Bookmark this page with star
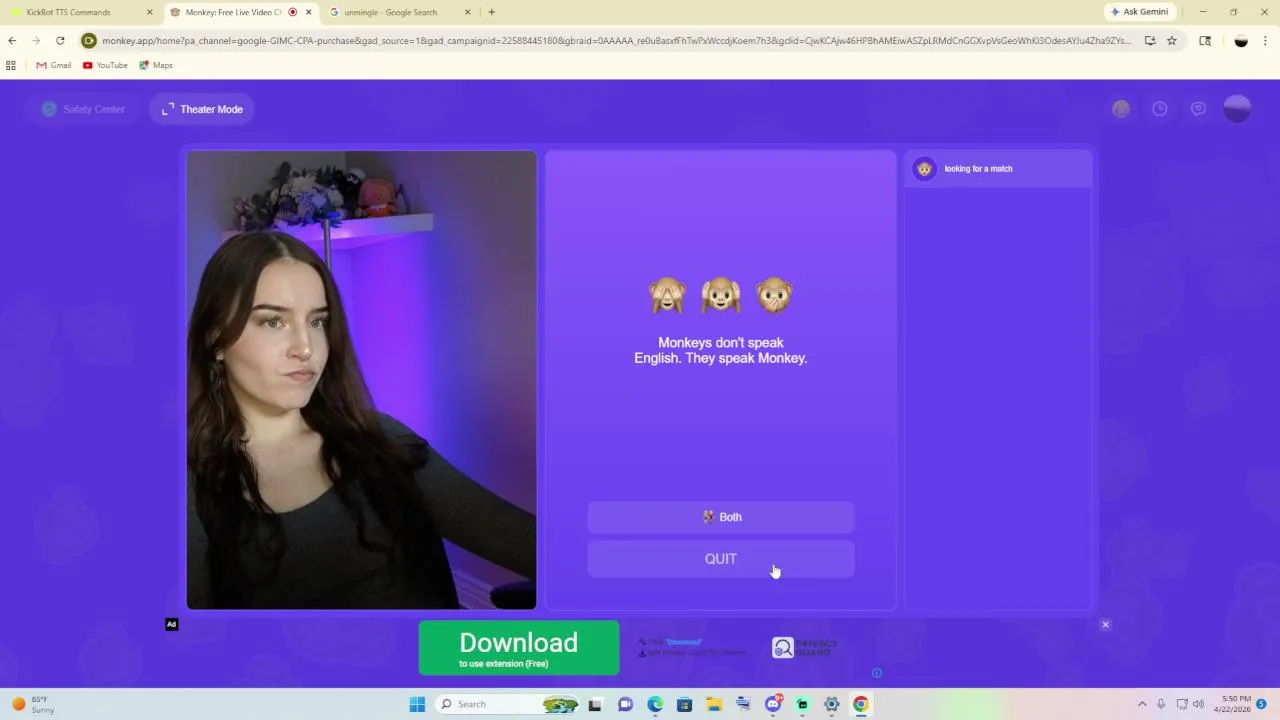Viewport: 1280px width, 720px height. pyautogui.click(x=1172, y=41)
